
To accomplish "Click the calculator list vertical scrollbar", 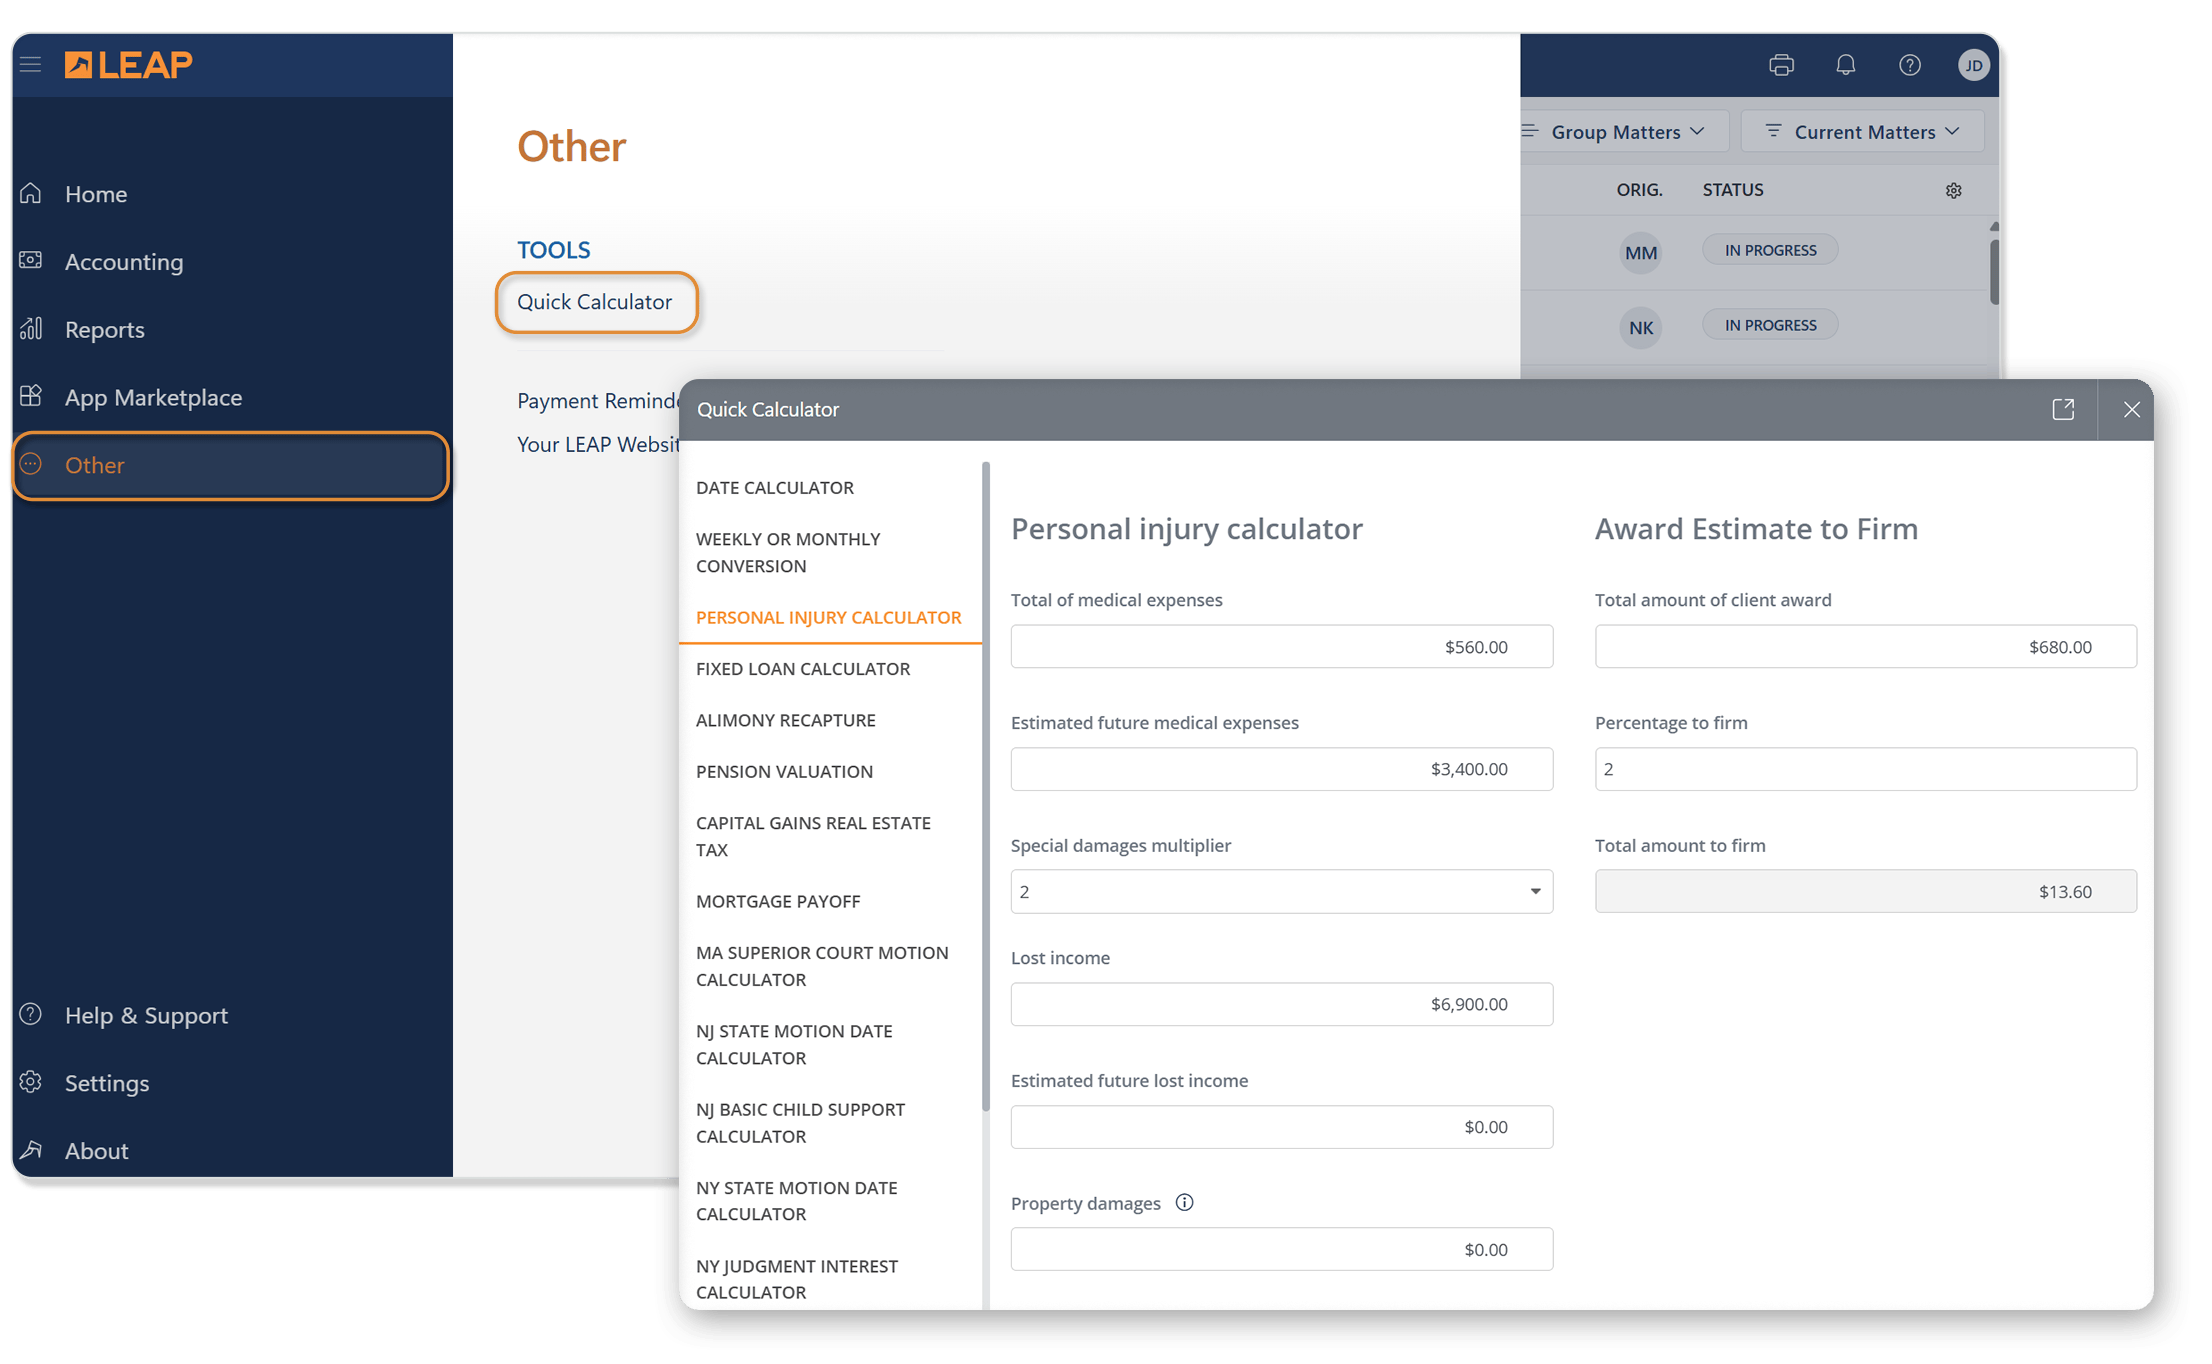I will [985, 785].
